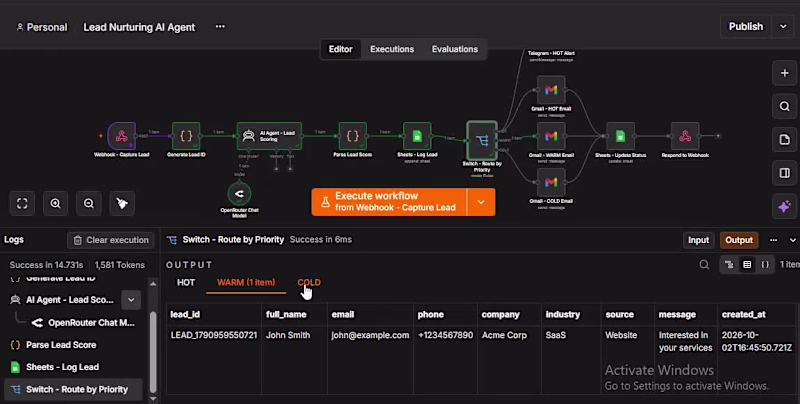The height and width of the screenshot is (404, 800).
Task: Add a sticky note from right sidebar
Action: tap(785, 139)
